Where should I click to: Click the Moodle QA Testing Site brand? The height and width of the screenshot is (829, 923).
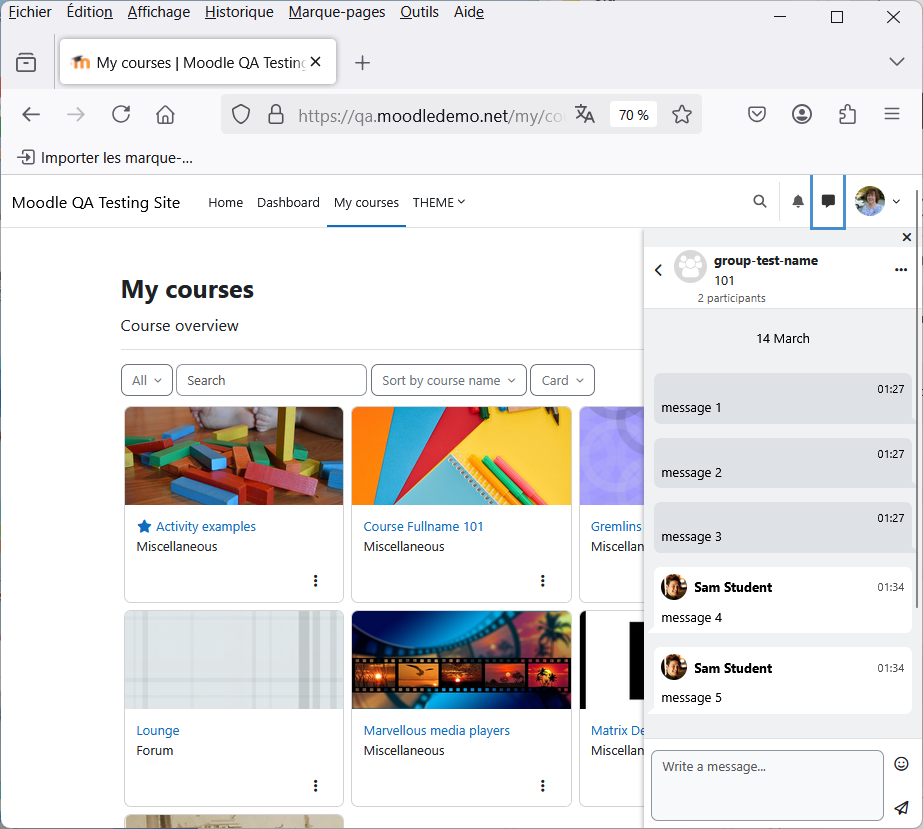click(96, 203)
